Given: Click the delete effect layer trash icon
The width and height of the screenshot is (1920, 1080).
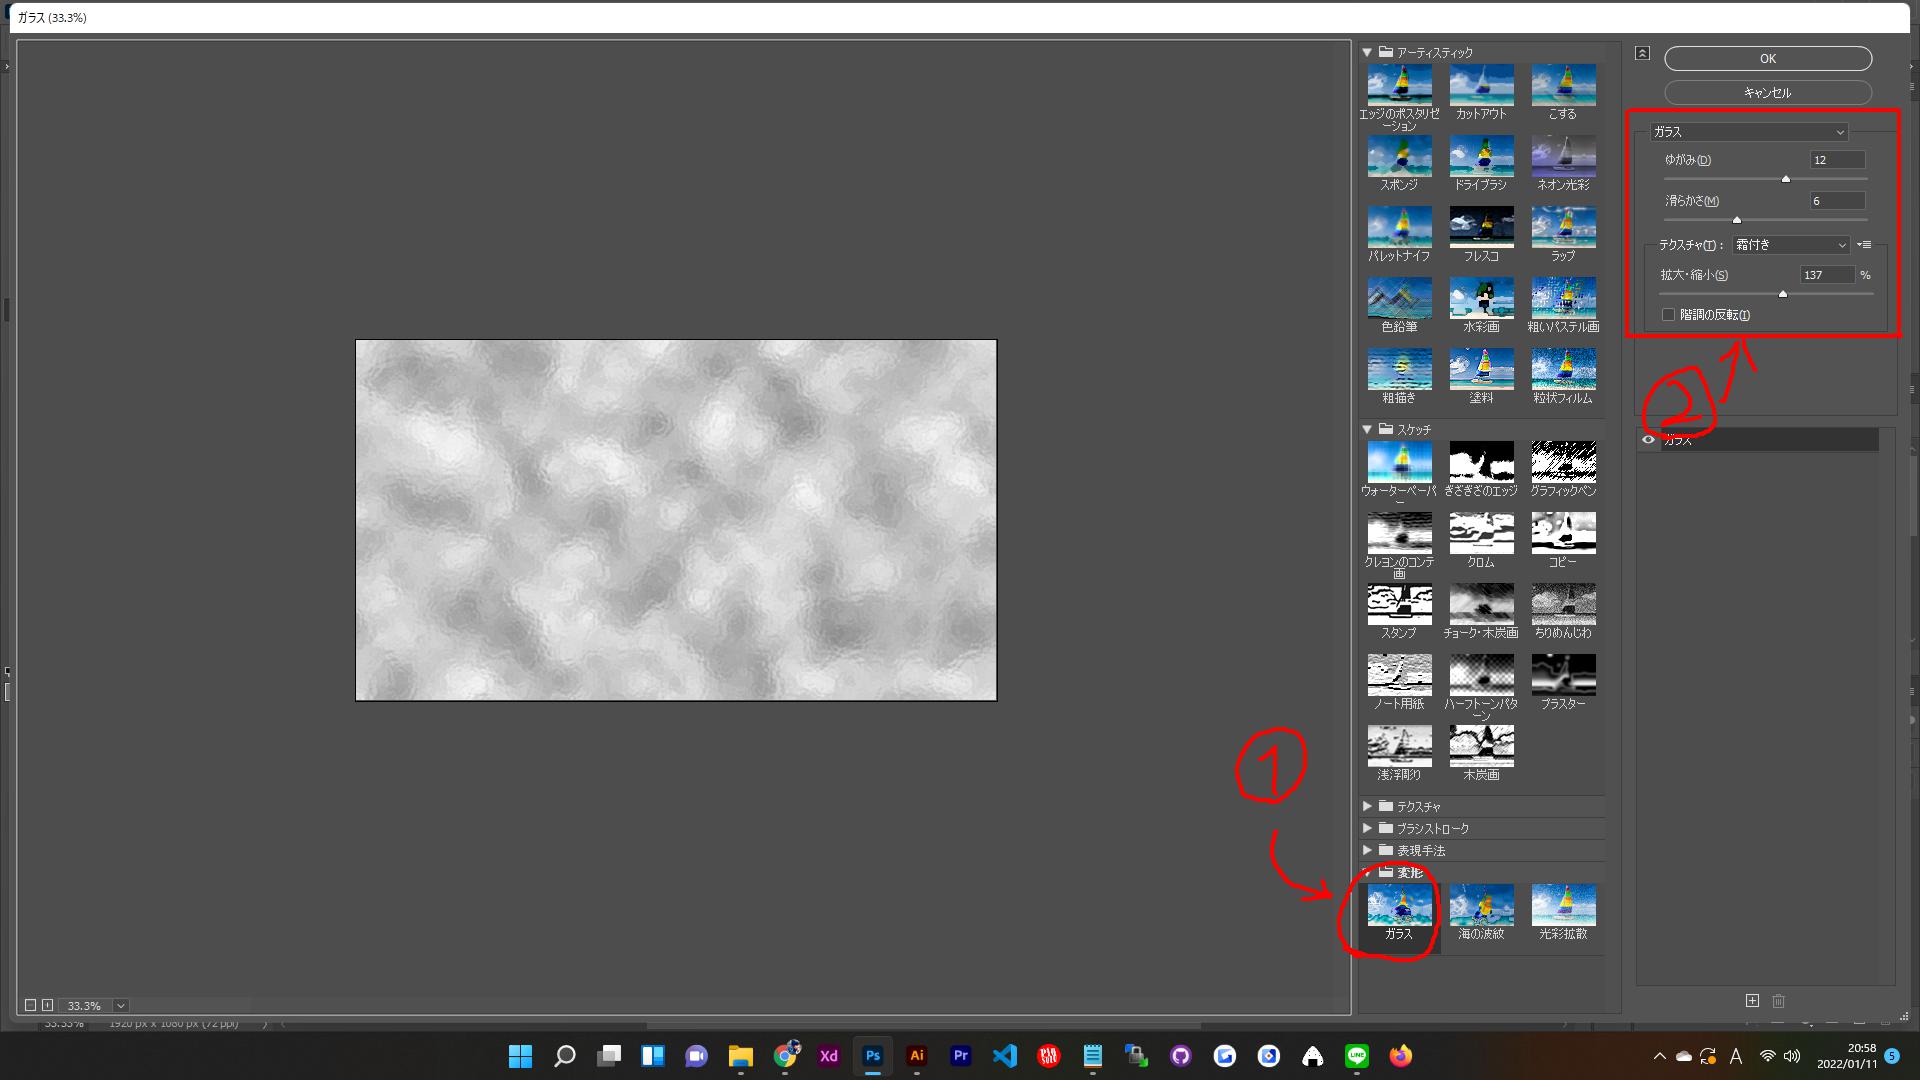Looking at the screenshot, I should pos(1778,1001).
